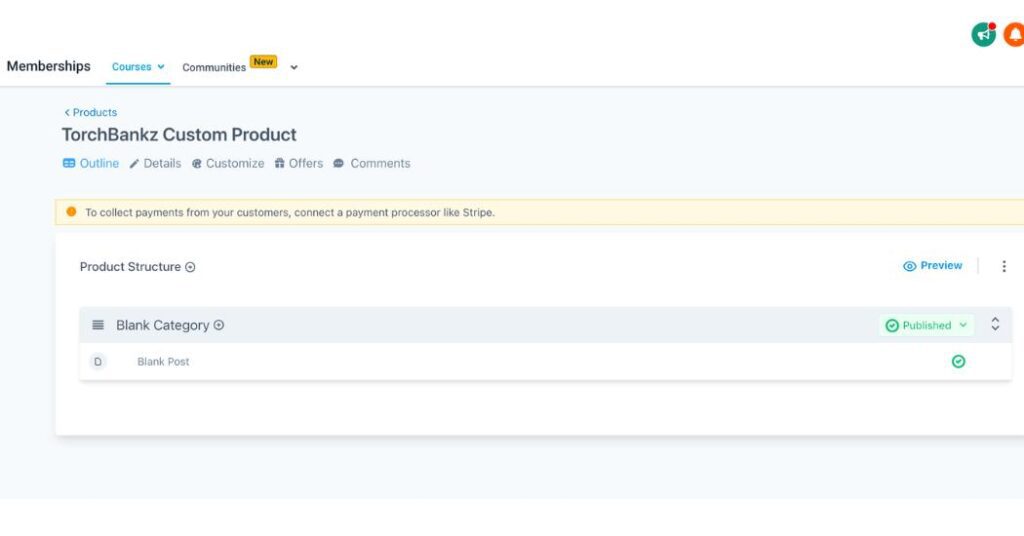Click the plus icon beside Blank Category
Screen dimensions: 1024x536
coord(219,325)
